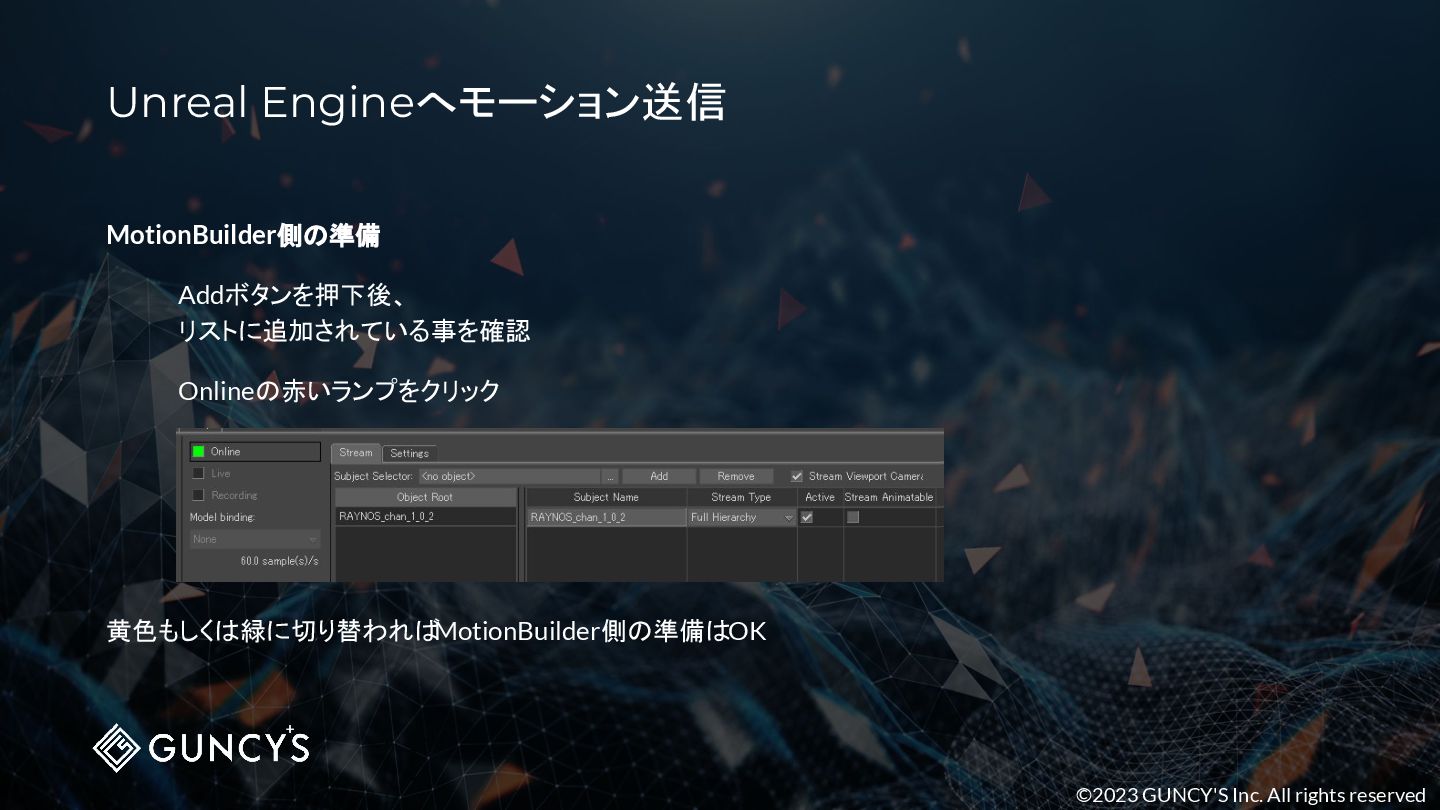Screen dimensions: 1440x810
Task: Open the Model binding None dropdown
Action: coord(255,539)
